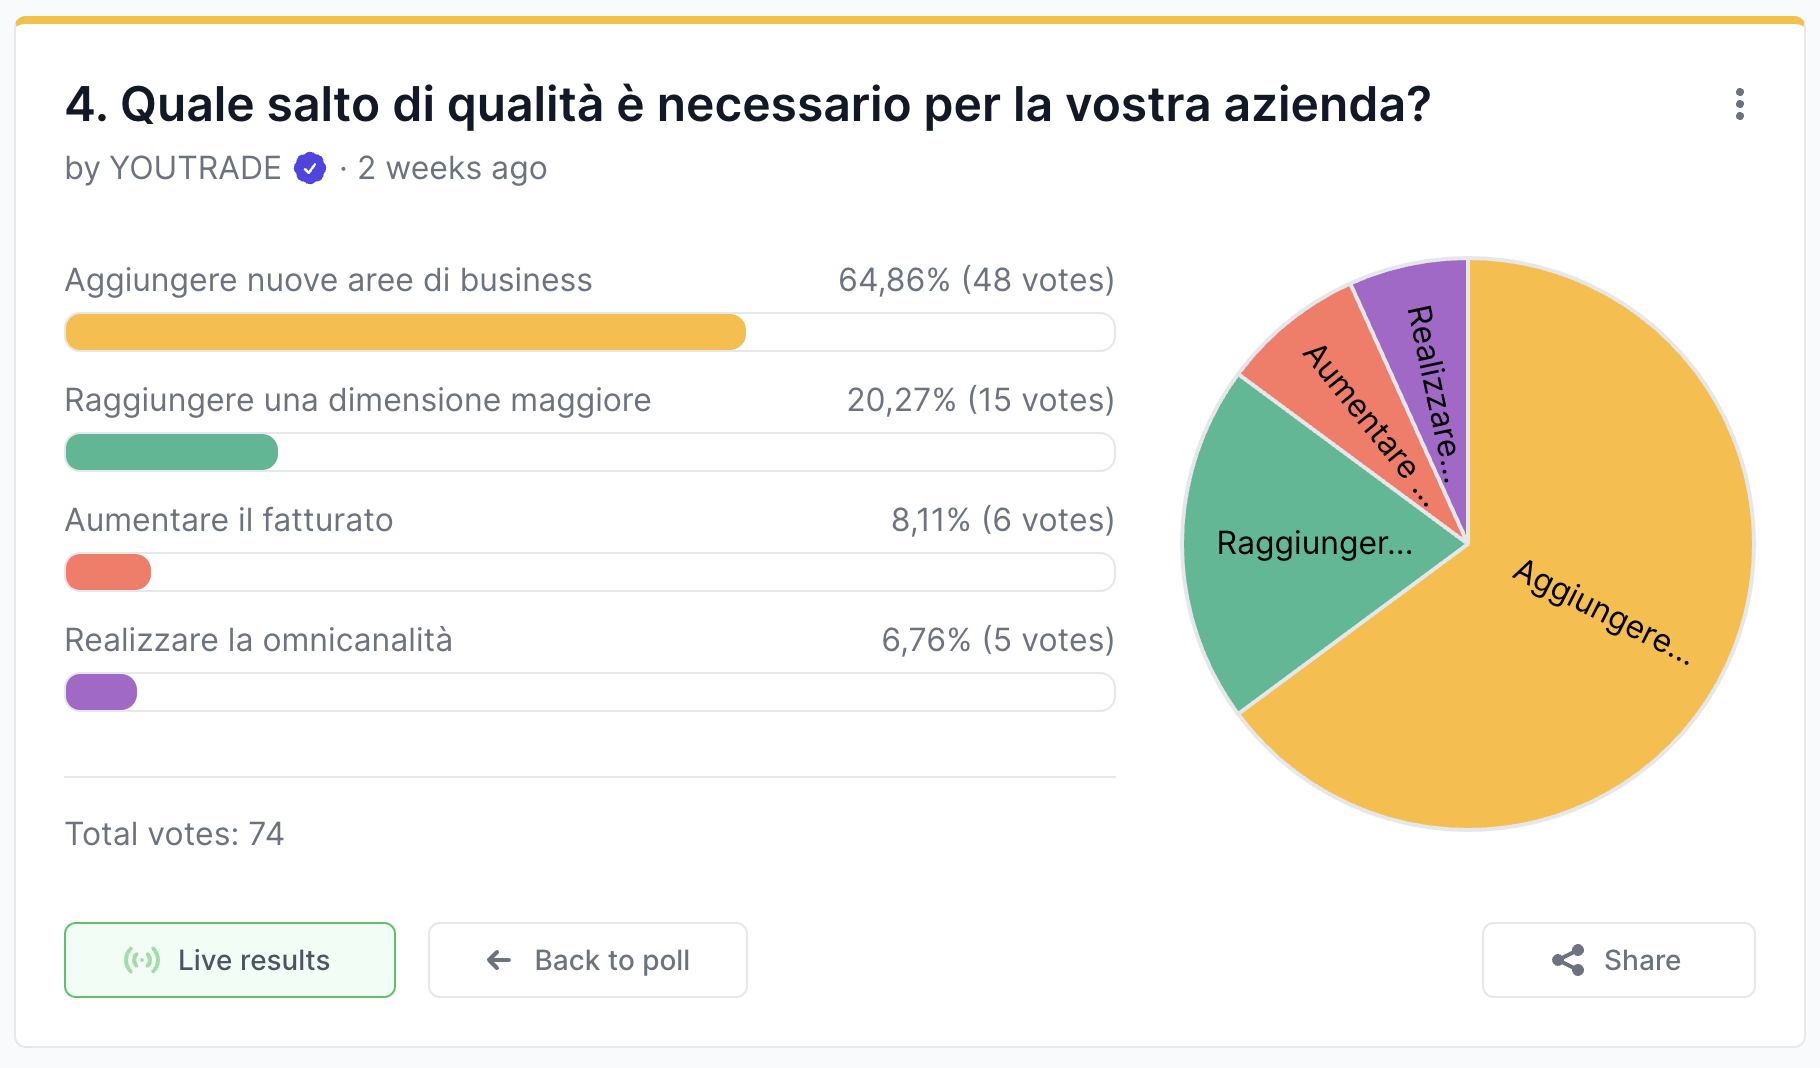
Task: Click the red Aumentare il fatturato bar
Action: (108, 572)
